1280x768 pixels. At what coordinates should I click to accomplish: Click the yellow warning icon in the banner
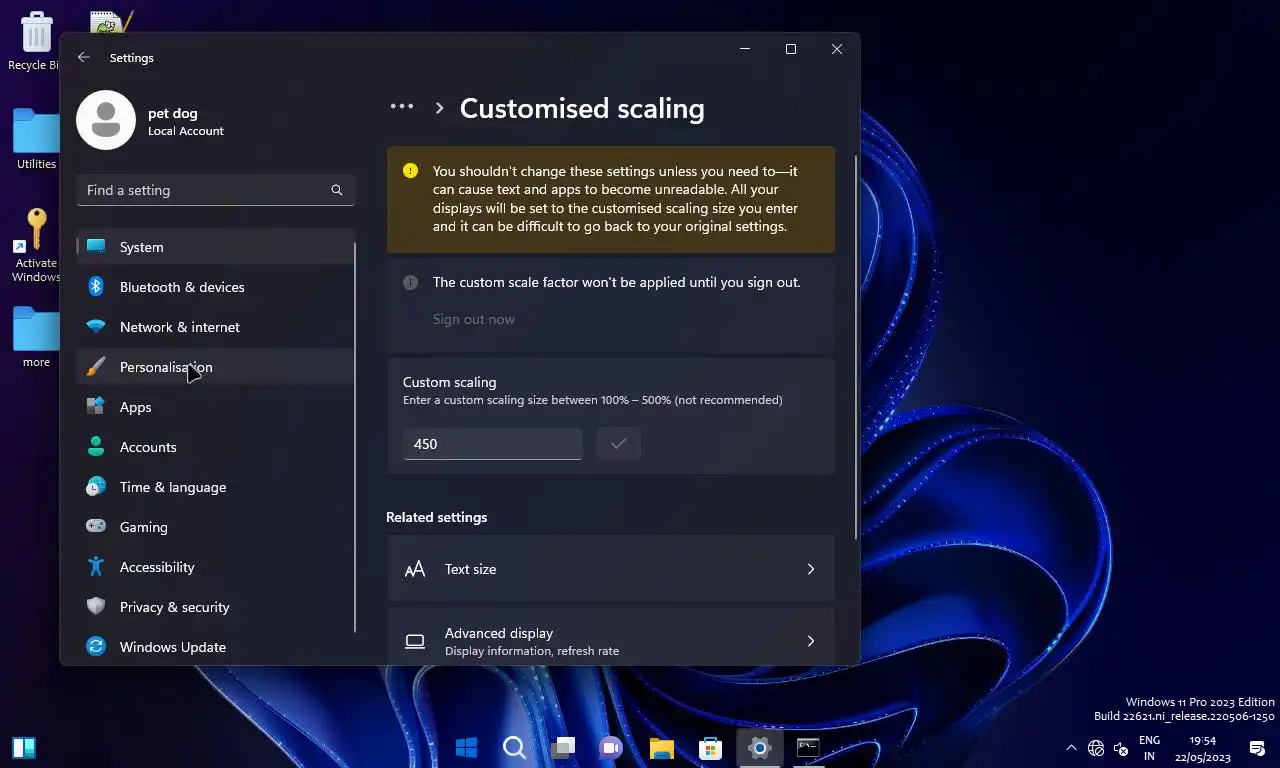pyautogui.click(x=410, y=171)
